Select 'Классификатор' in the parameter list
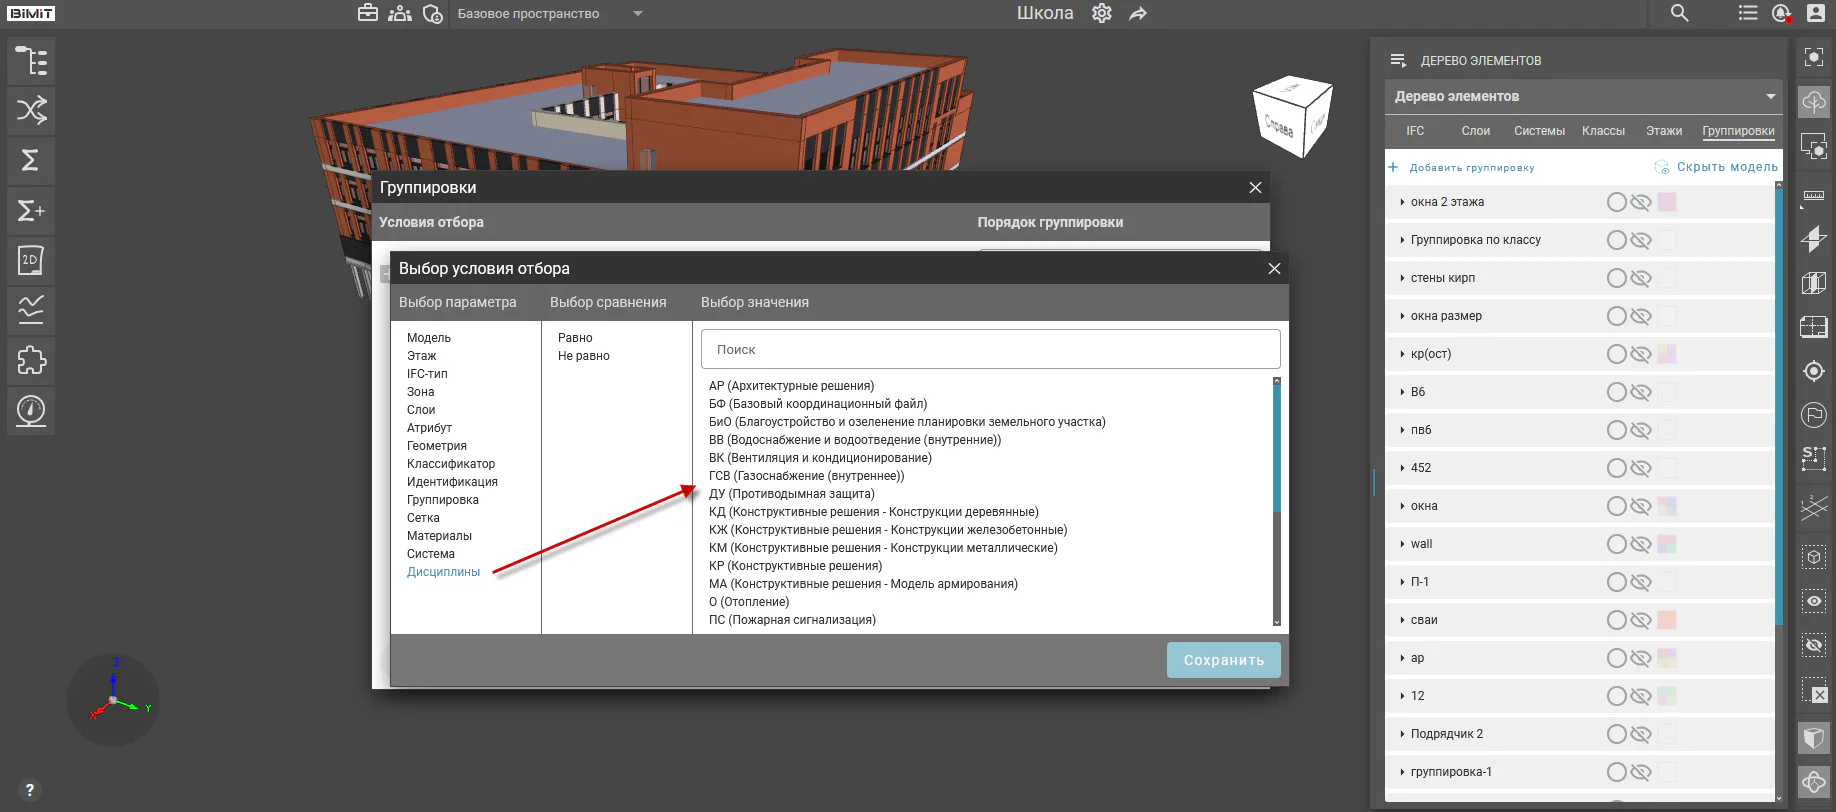The height and width of the screenshot is (812, 1836). pos(451,464)
